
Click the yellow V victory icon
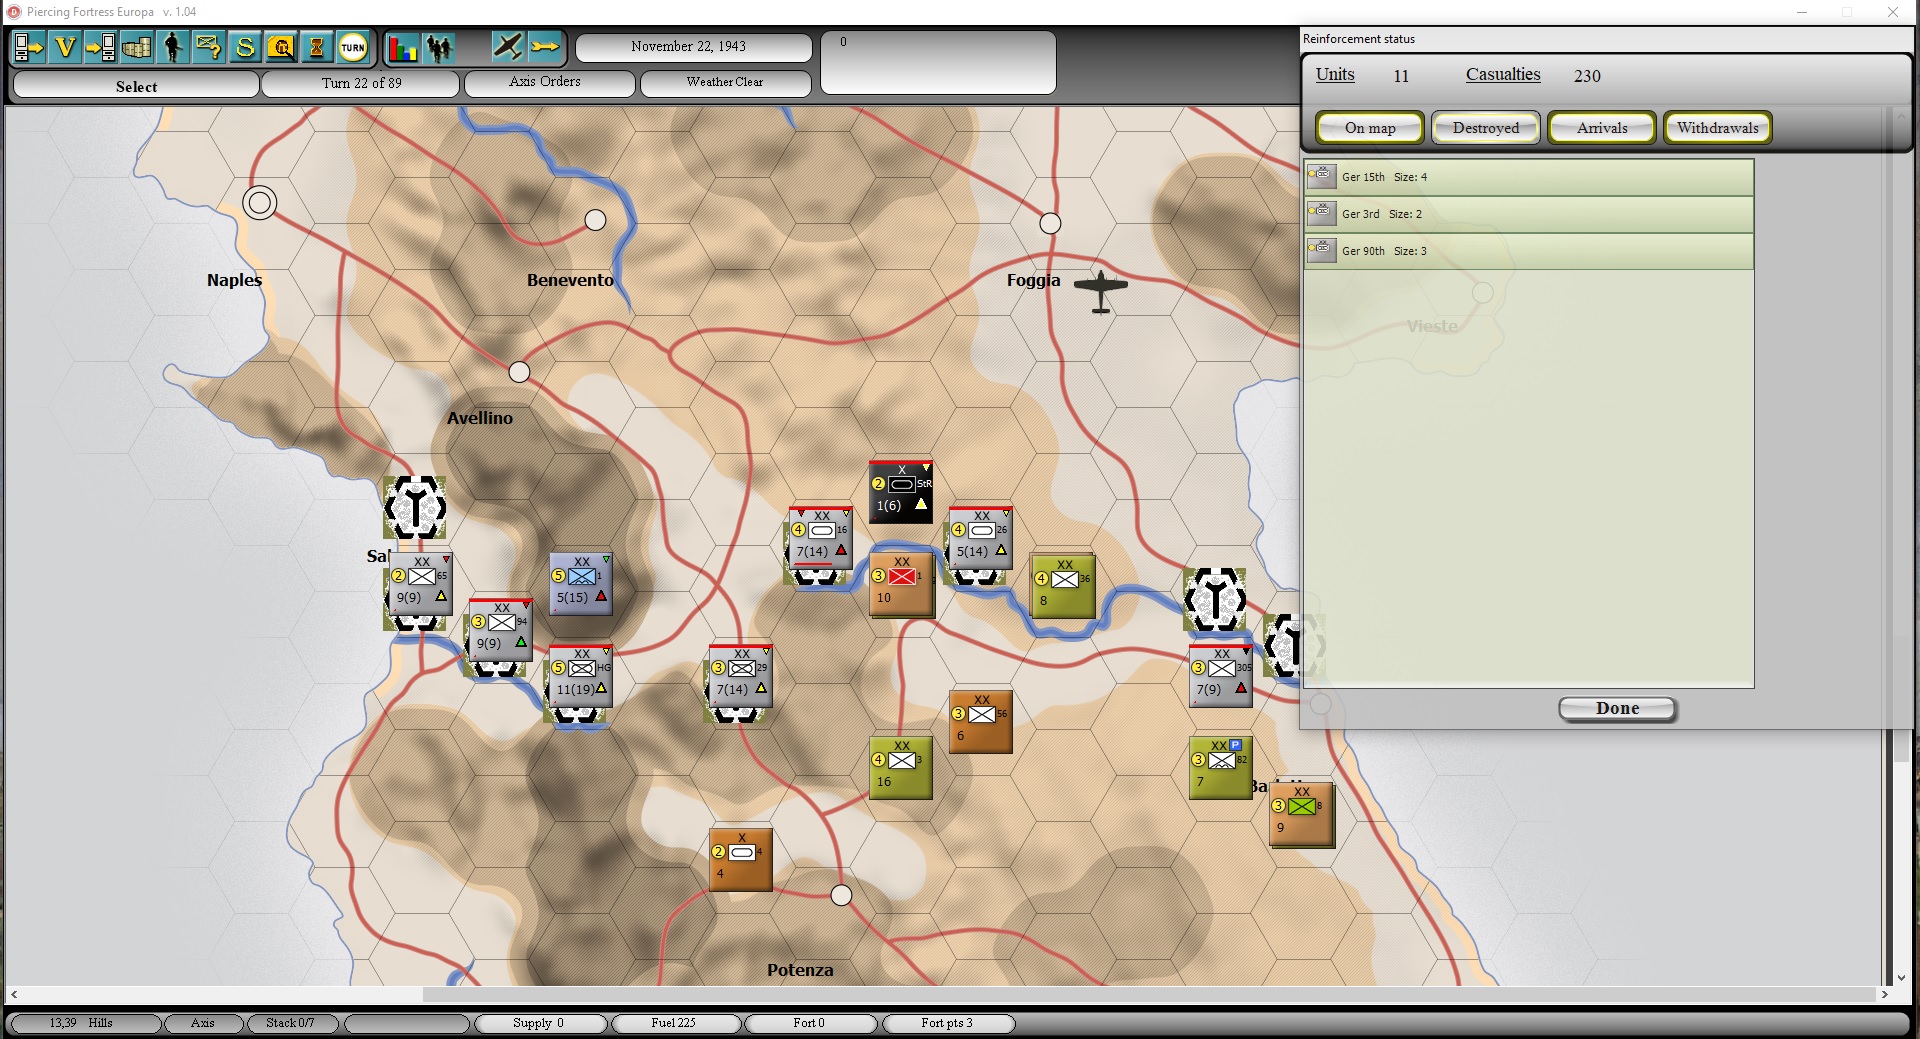(x=65, y=47)
